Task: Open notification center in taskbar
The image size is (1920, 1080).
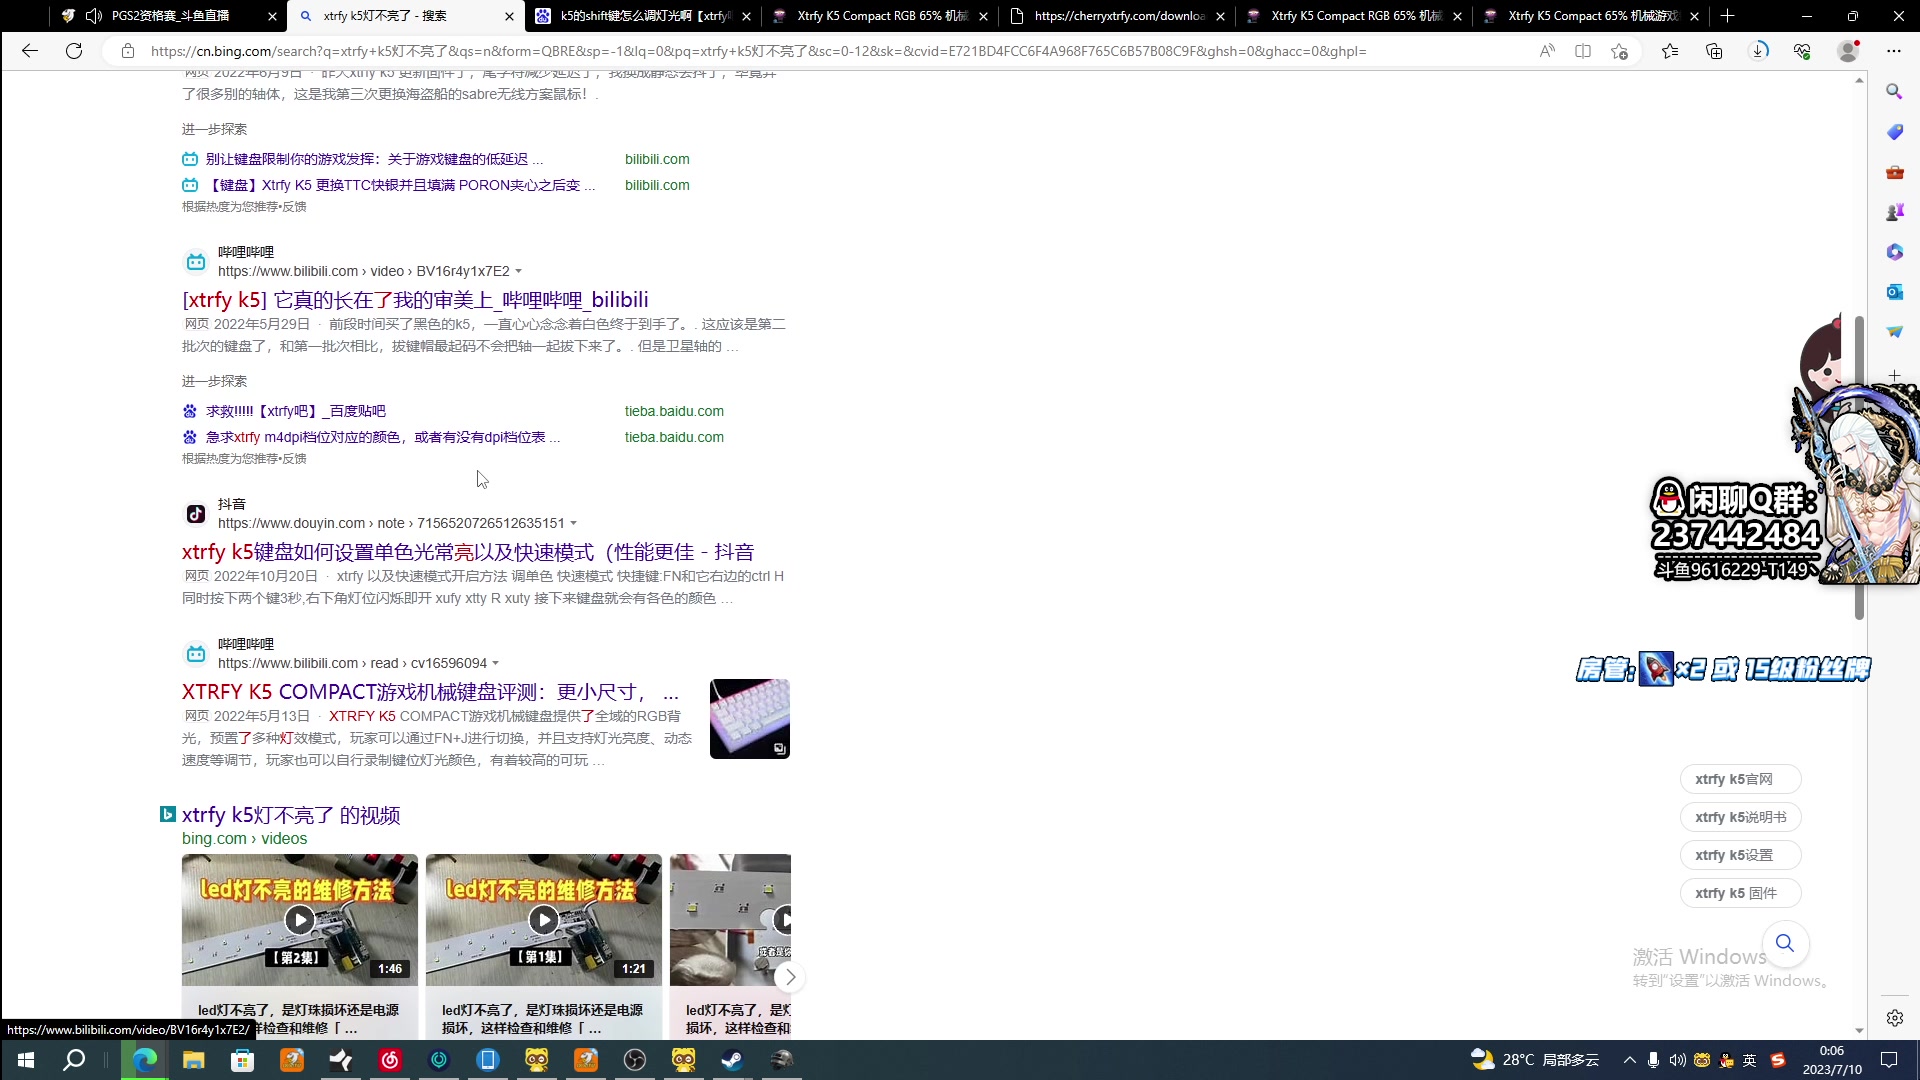Action: pyautogui.click(x=1889, y=1060)
